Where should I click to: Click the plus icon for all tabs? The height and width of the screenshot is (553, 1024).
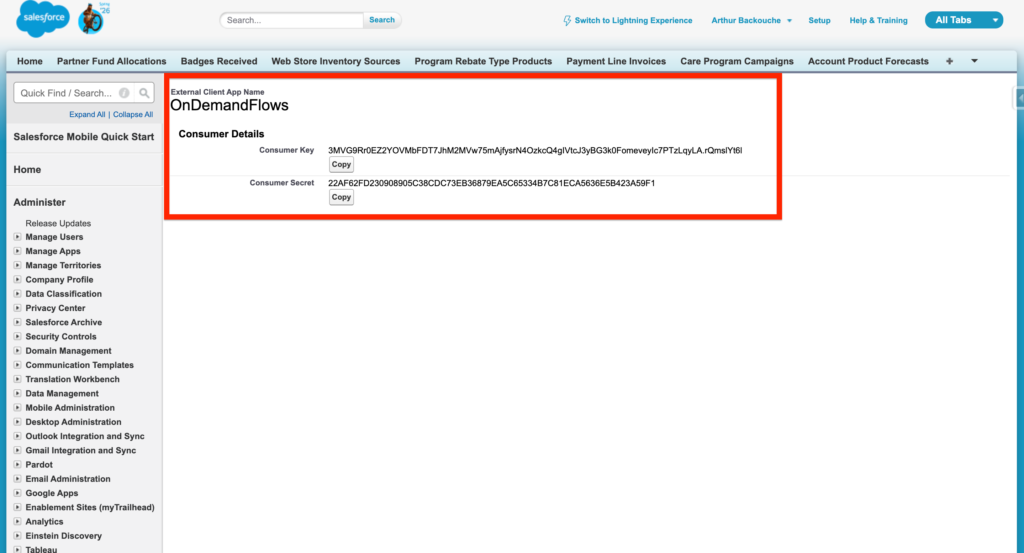[950, 61]
